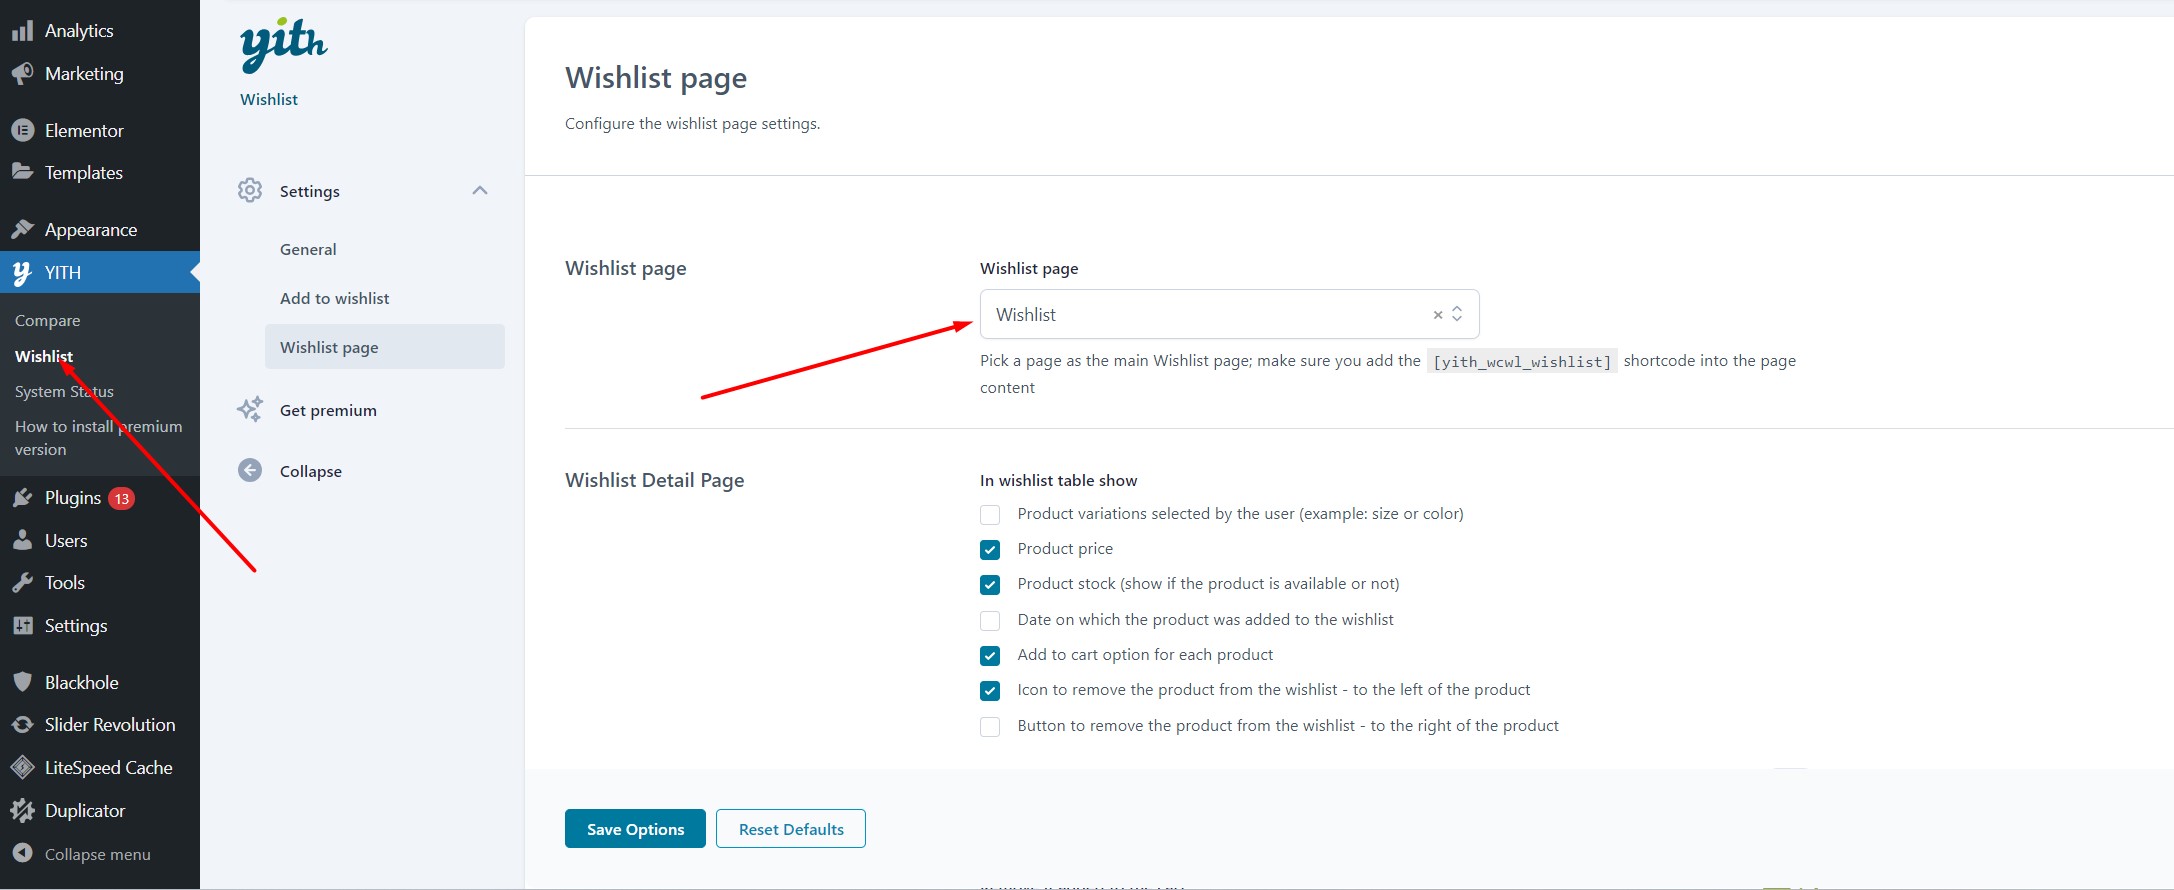This screenshot has width=2174, height=890.
Task: Open the Marketing menu item
Action: (84, 74)
